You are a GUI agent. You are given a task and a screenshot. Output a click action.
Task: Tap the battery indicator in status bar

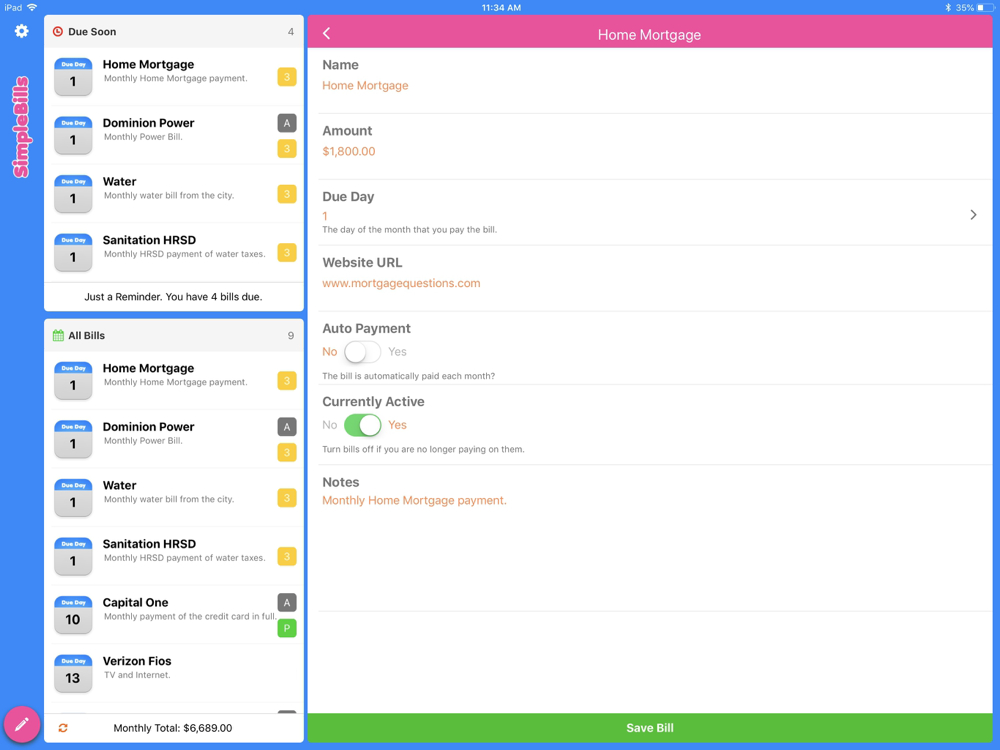click(985, 8)
